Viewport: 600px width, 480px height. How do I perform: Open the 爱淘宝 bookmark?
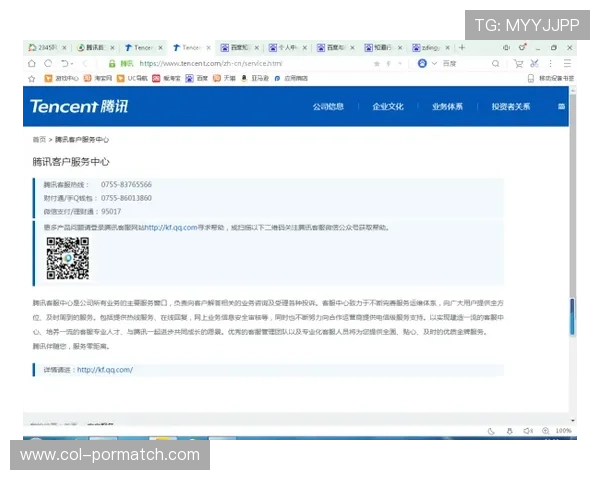tap(166, 78)
